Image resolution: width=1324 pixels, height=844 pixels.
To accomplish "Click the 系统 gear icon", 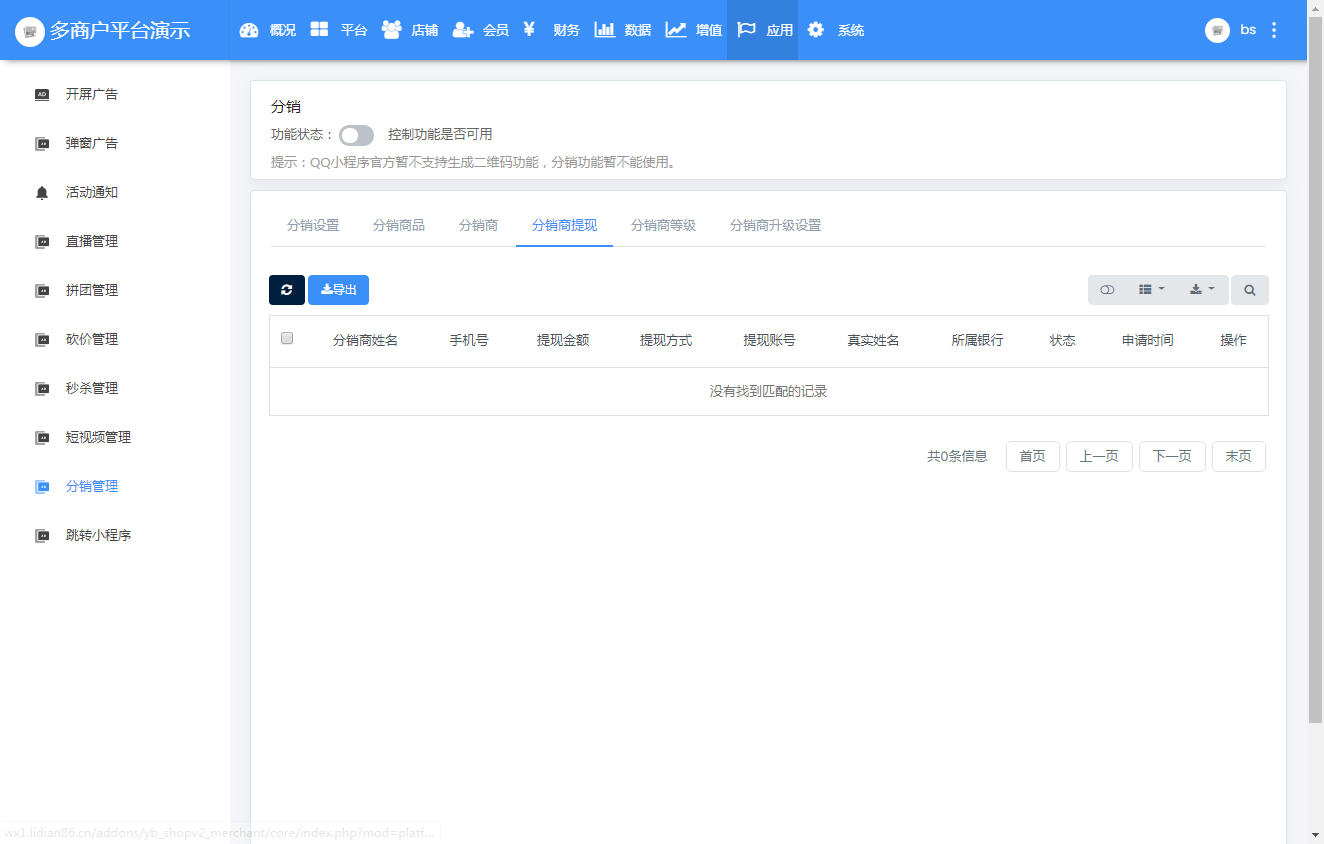I will coord(816,30).
